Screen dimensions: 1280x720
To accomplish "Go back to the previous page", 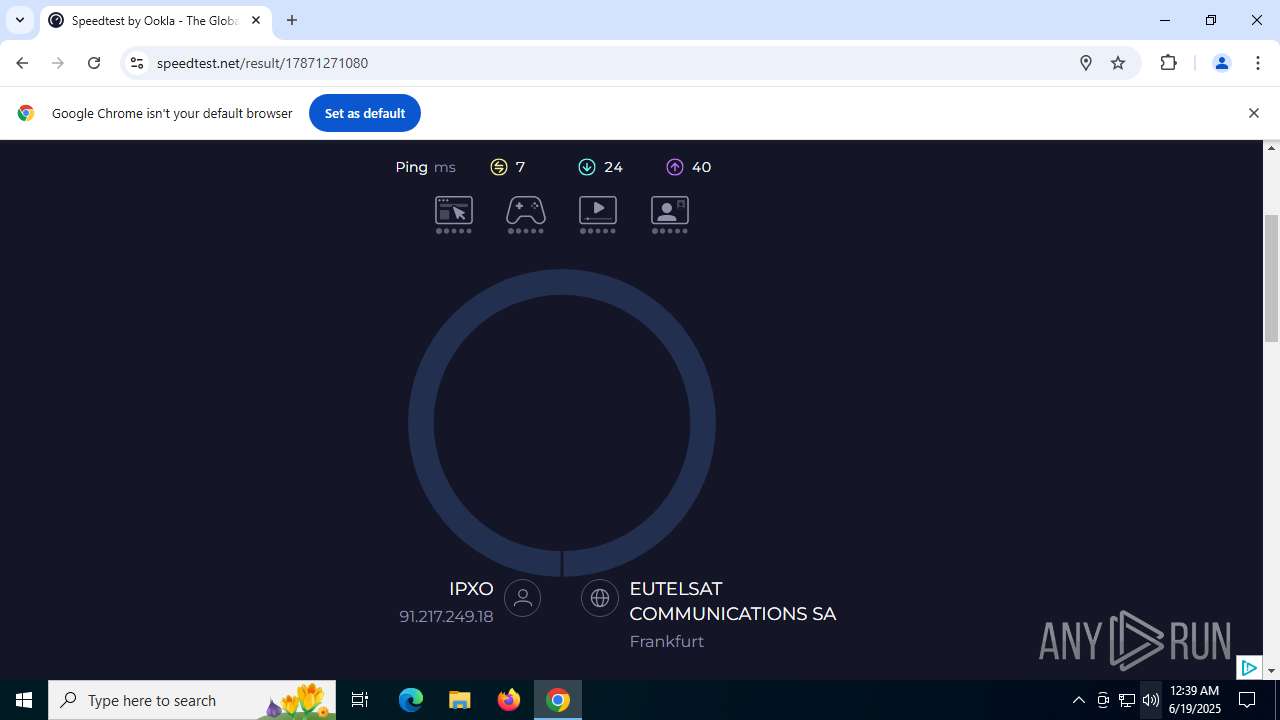I will coord(22,63).
